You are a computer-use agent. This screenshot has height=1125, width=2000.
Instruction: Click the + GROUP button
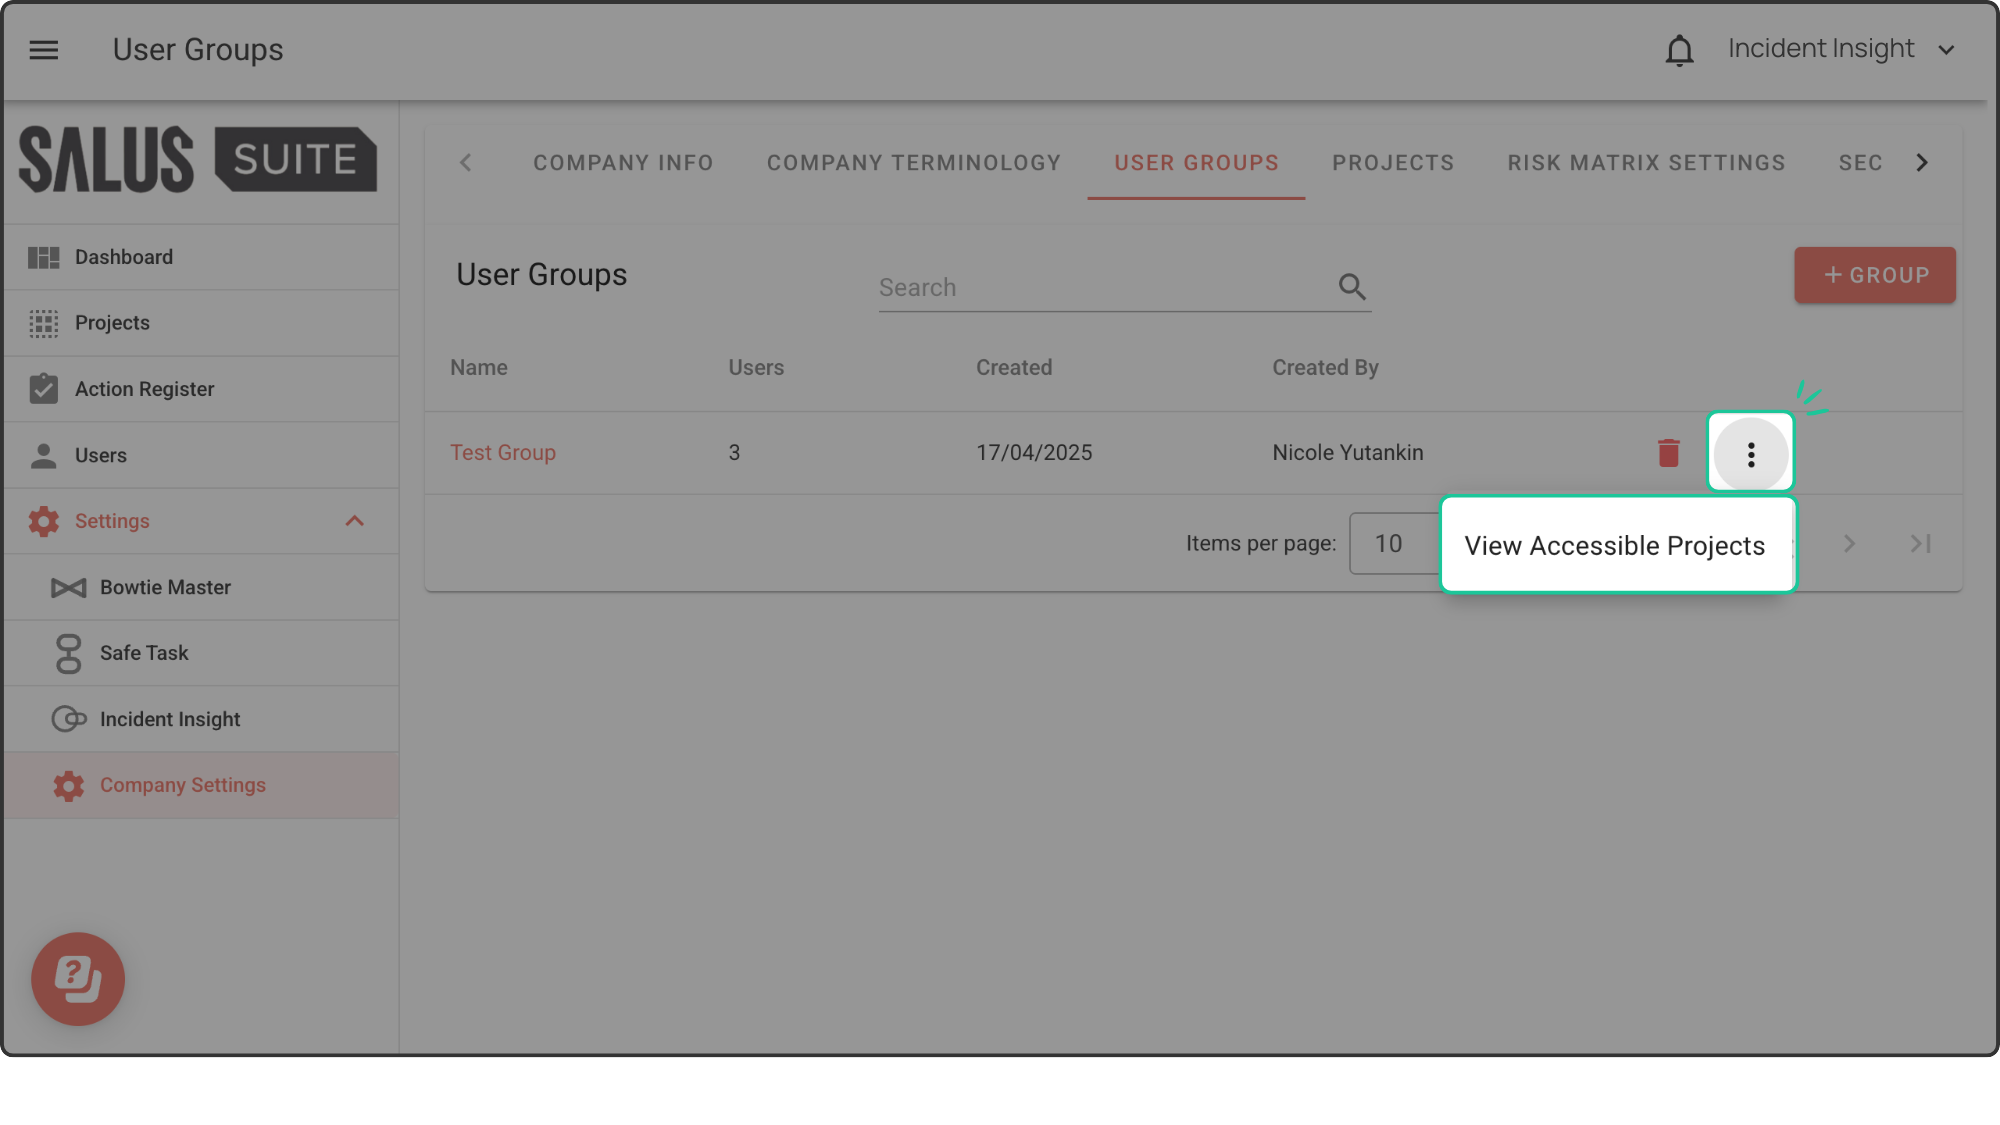(x=1874, y=275)
